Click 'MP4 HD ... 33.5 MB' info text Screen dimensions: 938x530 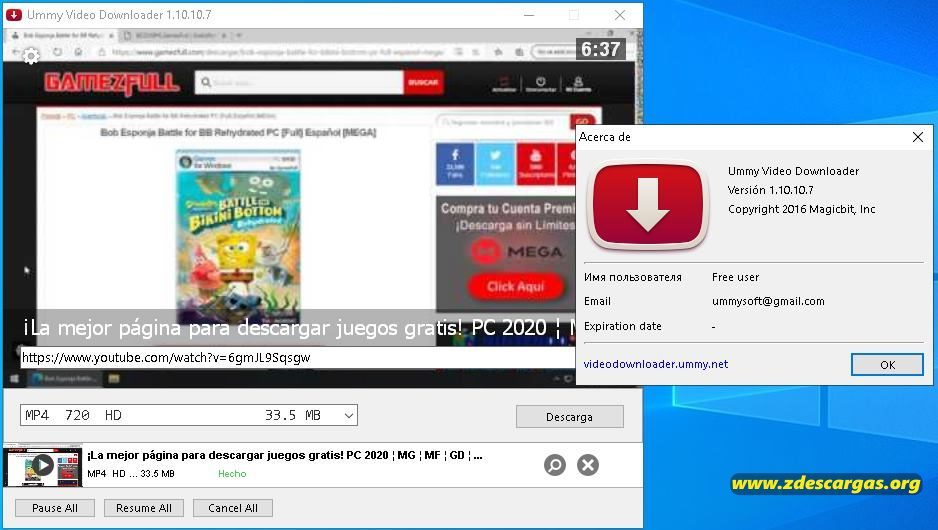[131, 474]
